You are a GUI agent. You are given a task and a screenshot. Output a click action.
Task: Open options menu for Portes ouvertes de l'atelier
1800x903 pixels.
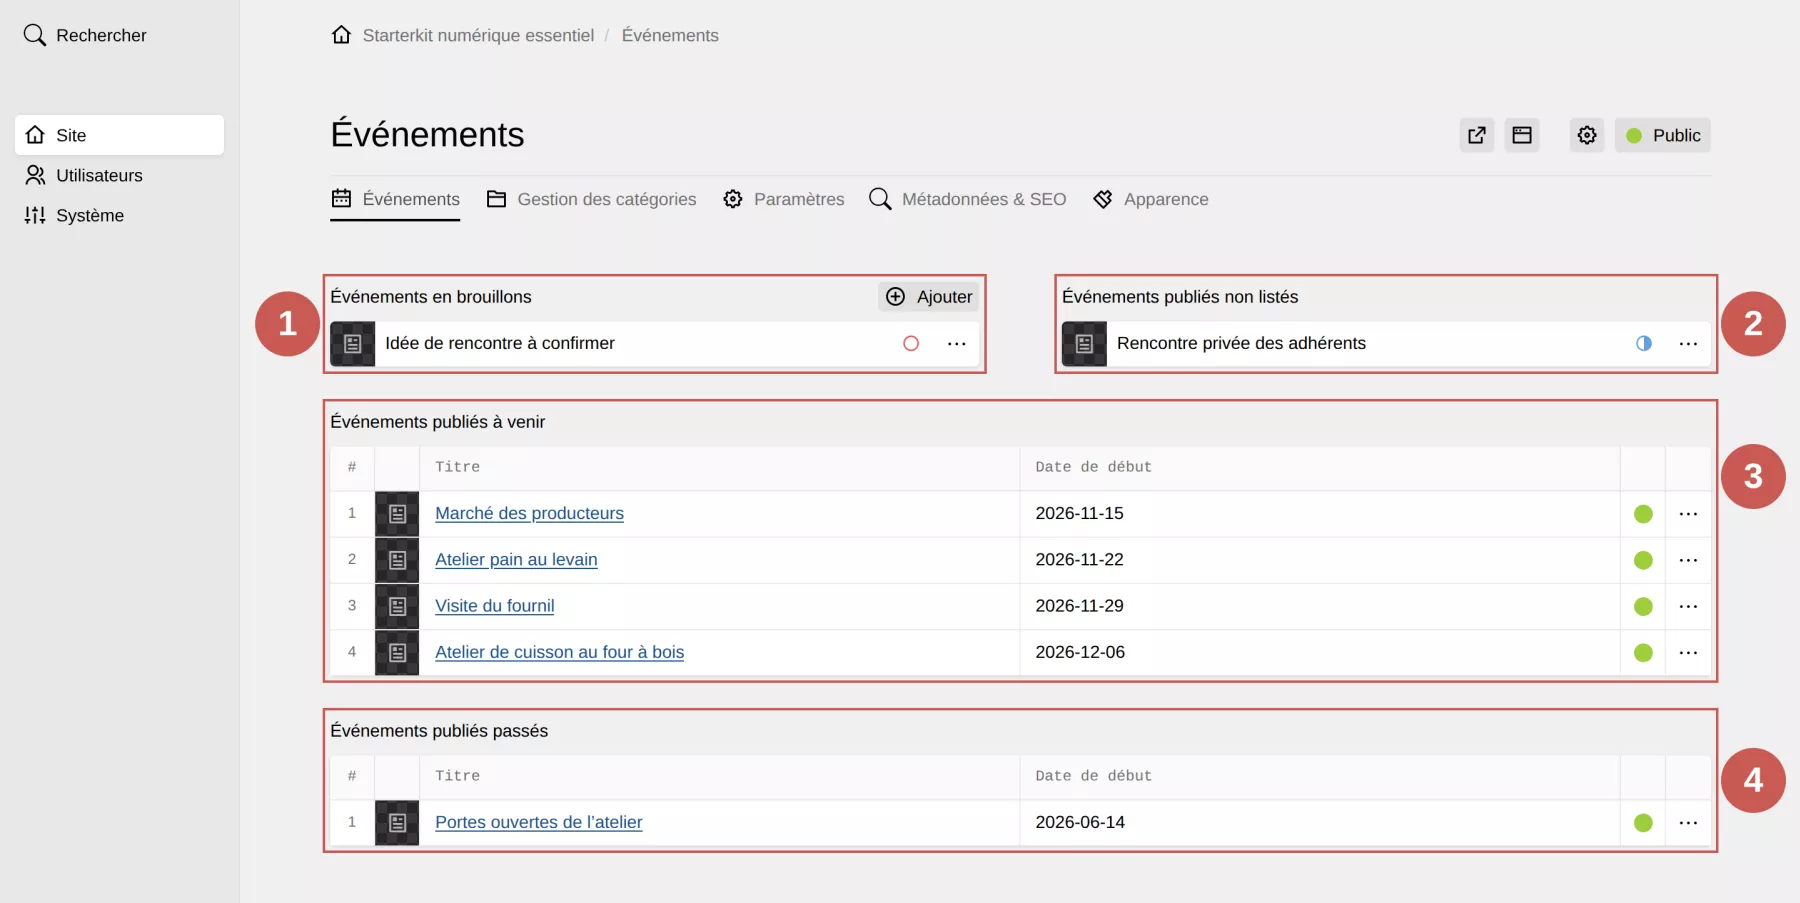click(x=1689, y=823)
